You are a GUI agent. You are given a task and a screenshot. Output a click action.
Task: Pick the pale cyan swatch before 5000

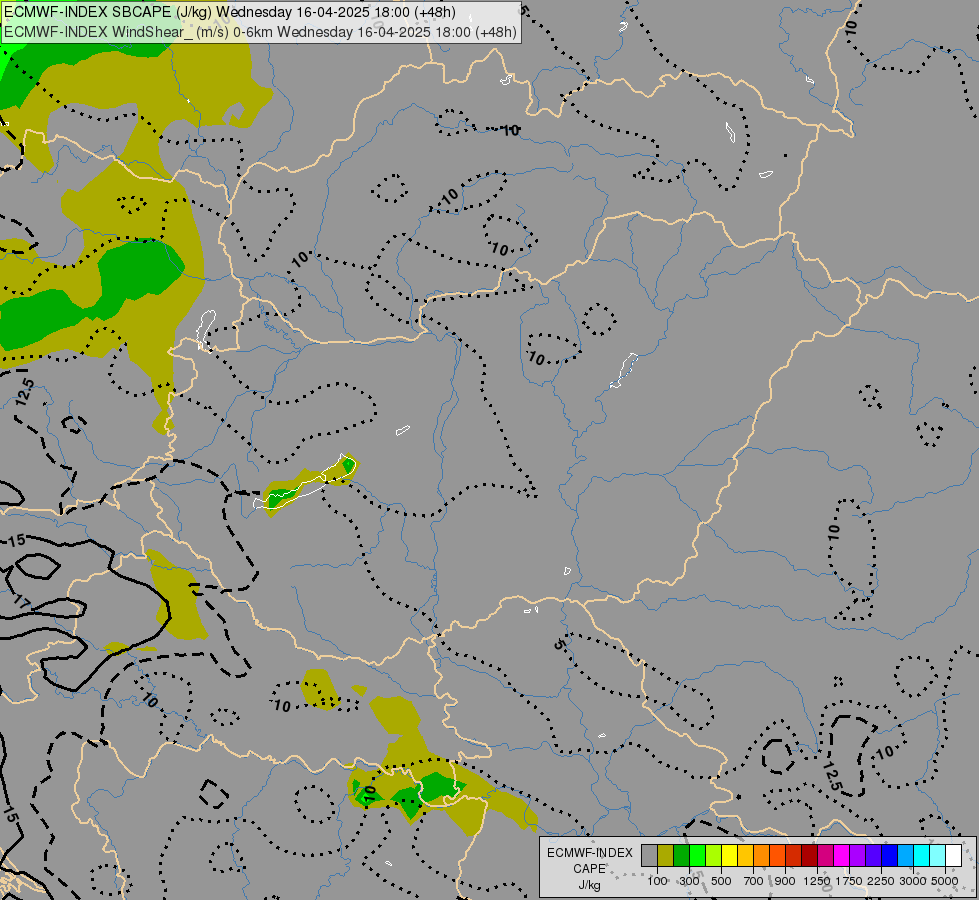click(x=937, y=855)
